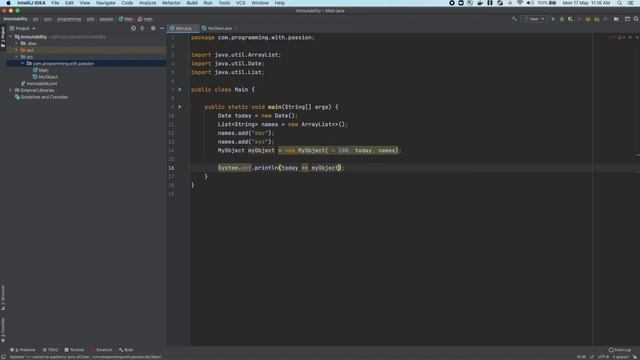Open the Refactor menu
The height and width of the screenshot is (360, 640).
click(x=171, y=3)
